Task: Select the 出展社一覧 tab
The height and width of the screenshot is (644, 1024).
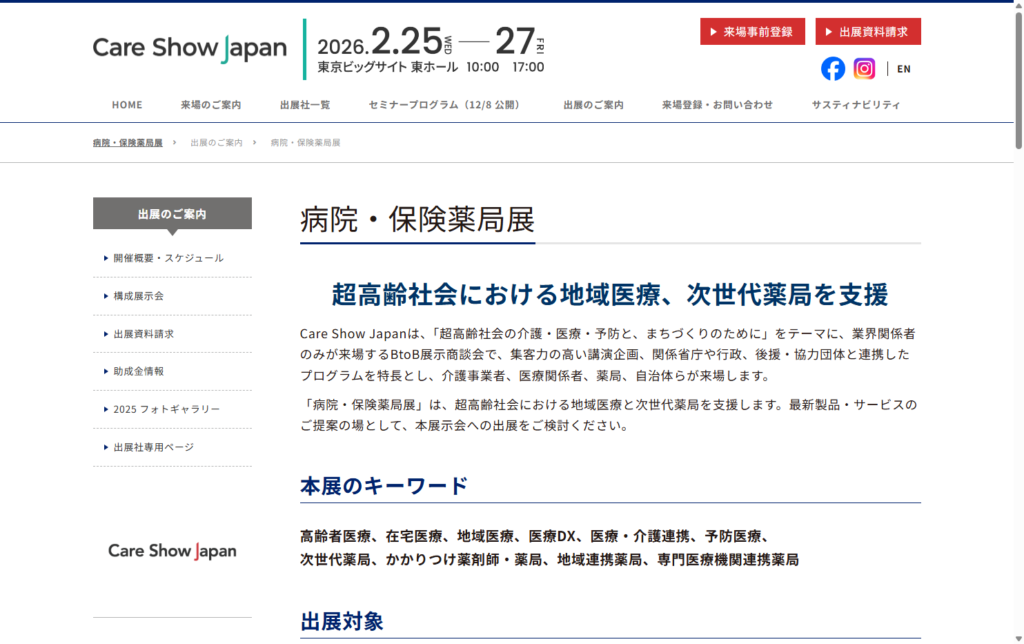Action: click(x=305, y=104)
